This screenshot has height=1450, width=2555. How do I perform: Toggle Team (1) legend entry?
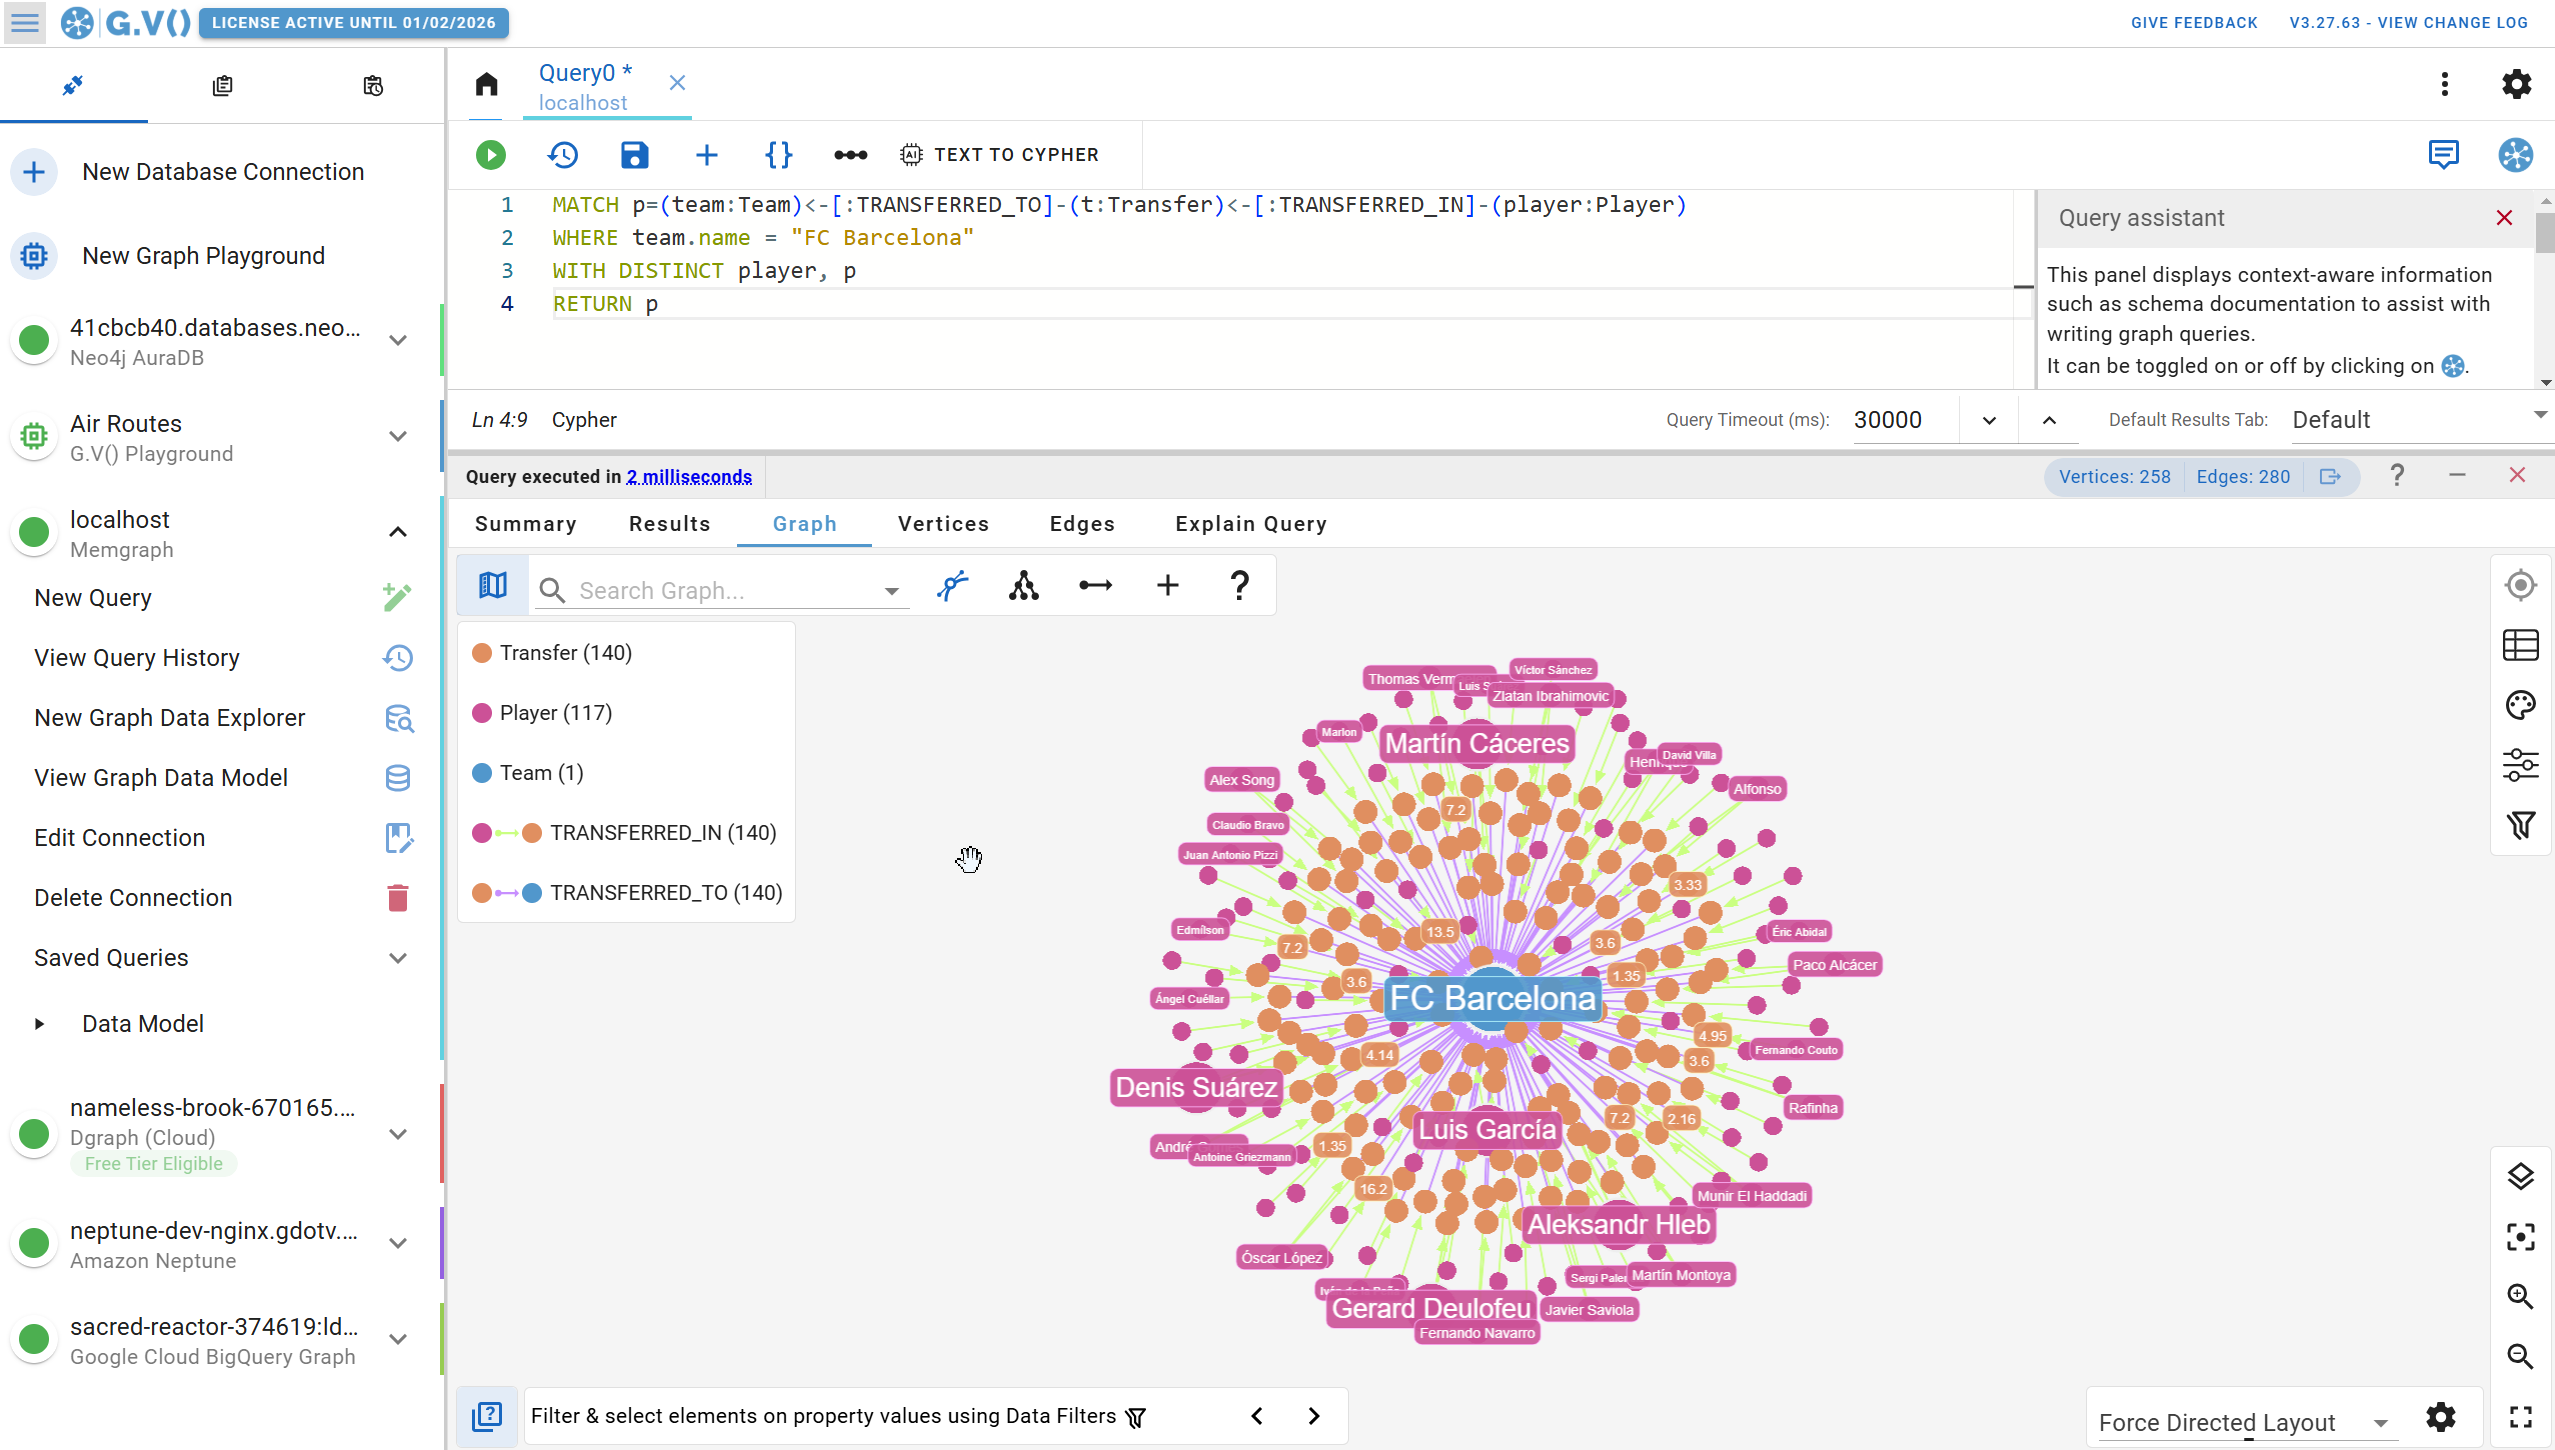(x=528, y=773)
